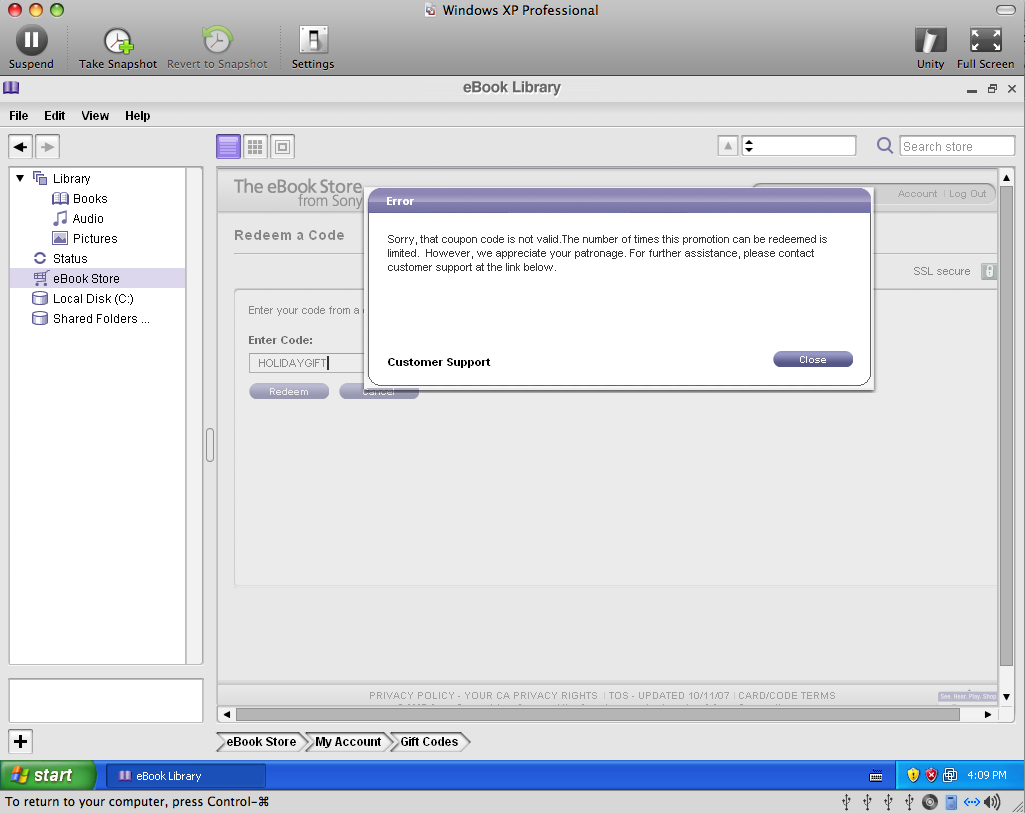
Task: Click the eBook Library taskbar button
Action: (186, 776)
